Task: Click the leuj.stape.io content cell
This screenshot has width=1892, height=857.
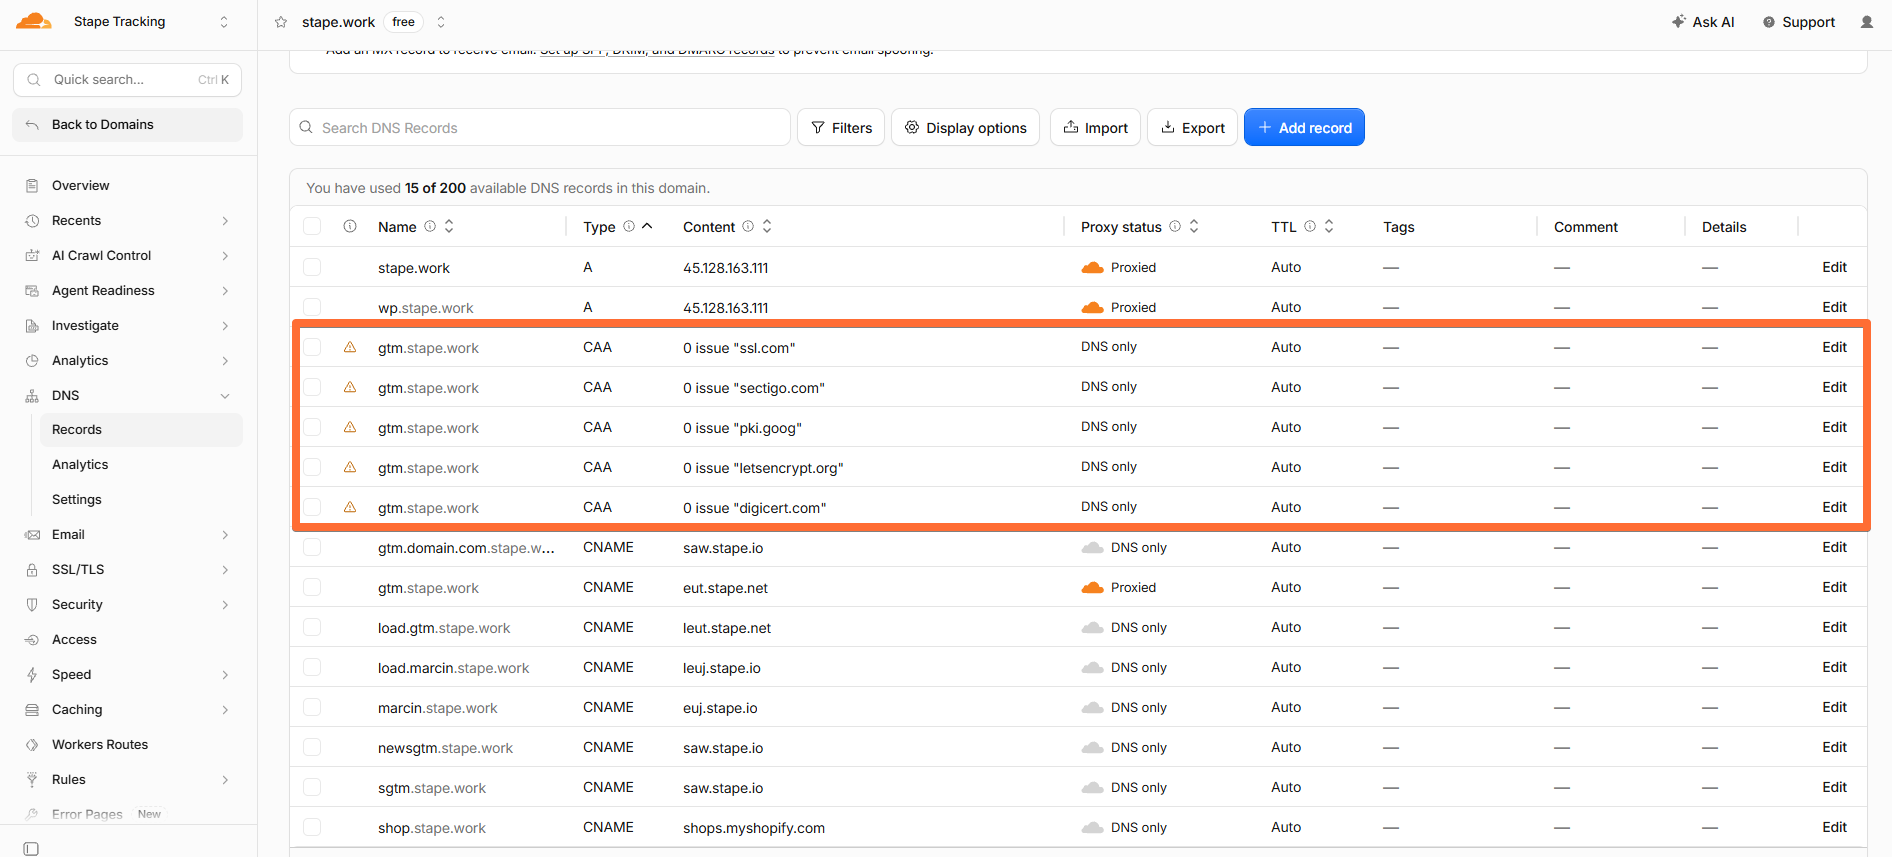Action: [x=722, y=668]
